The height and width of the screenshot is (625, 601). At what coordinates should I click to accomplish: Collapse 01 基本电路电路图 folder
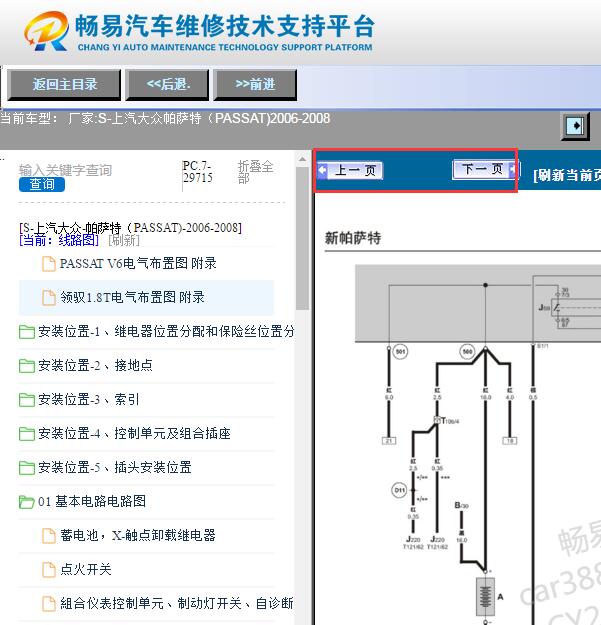pyautogui.click(x=92, y=501)
